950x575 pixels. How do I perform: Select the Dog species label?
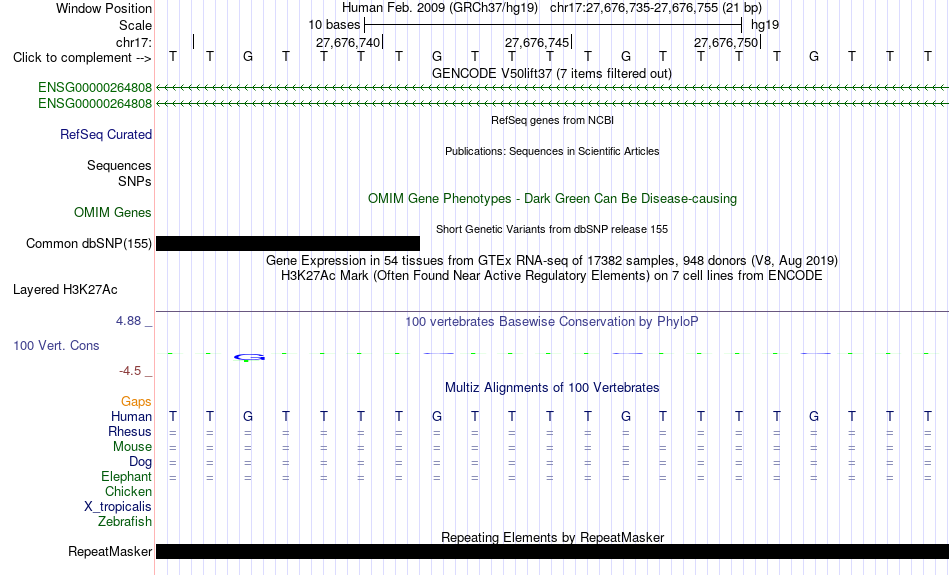pos(141,462)
